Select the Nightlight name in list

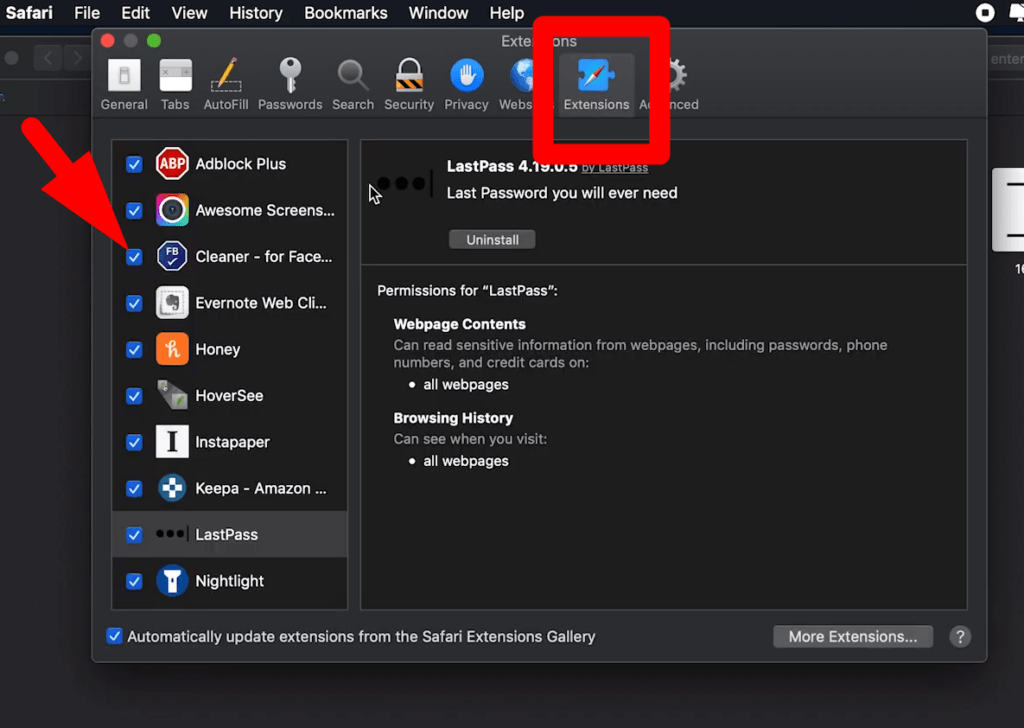[x=229, y=581]
